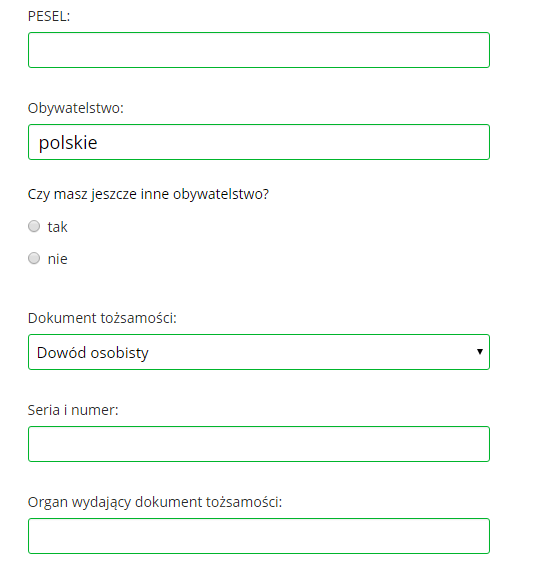
Task: Click the PESEL input field
Action: click(x=259, y=50)
